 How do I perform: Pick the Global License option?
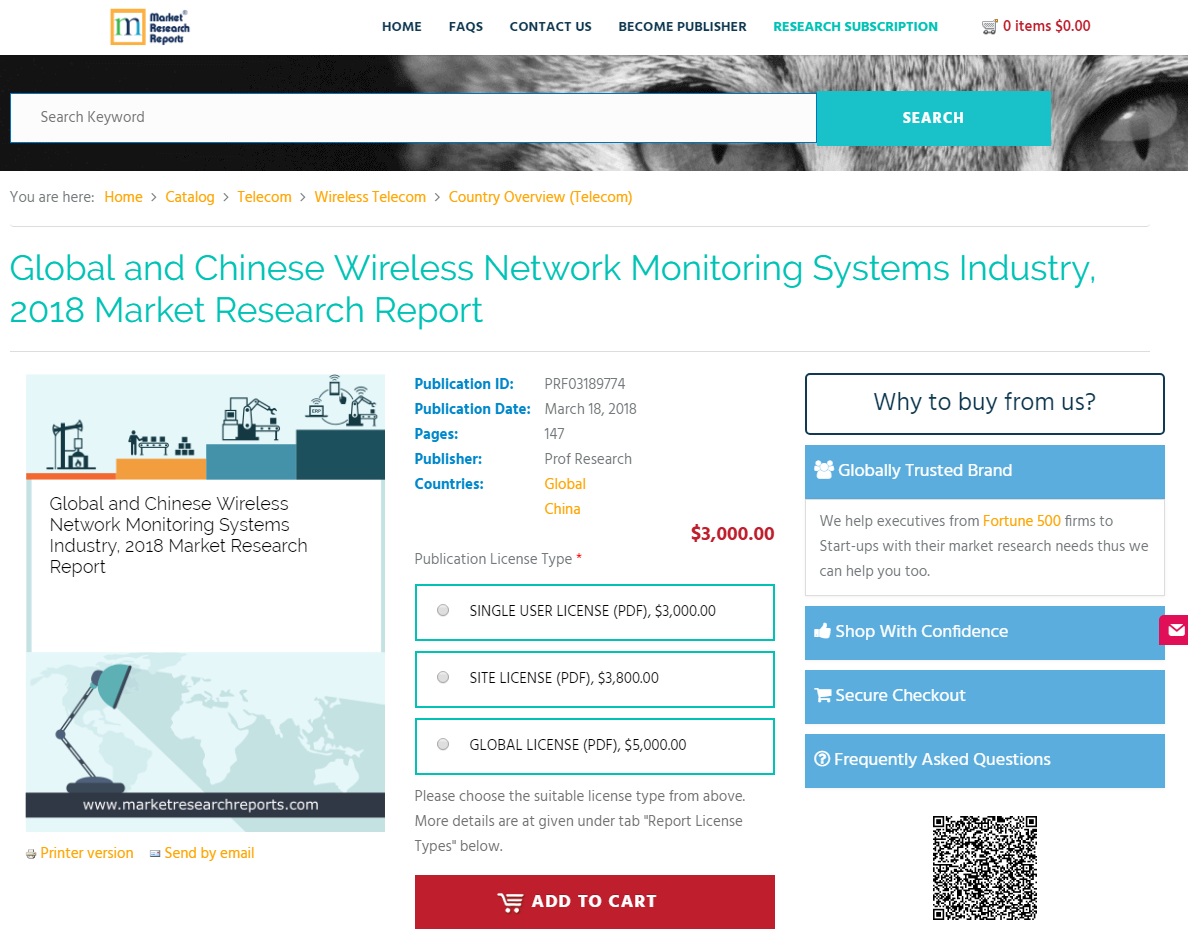442,744
